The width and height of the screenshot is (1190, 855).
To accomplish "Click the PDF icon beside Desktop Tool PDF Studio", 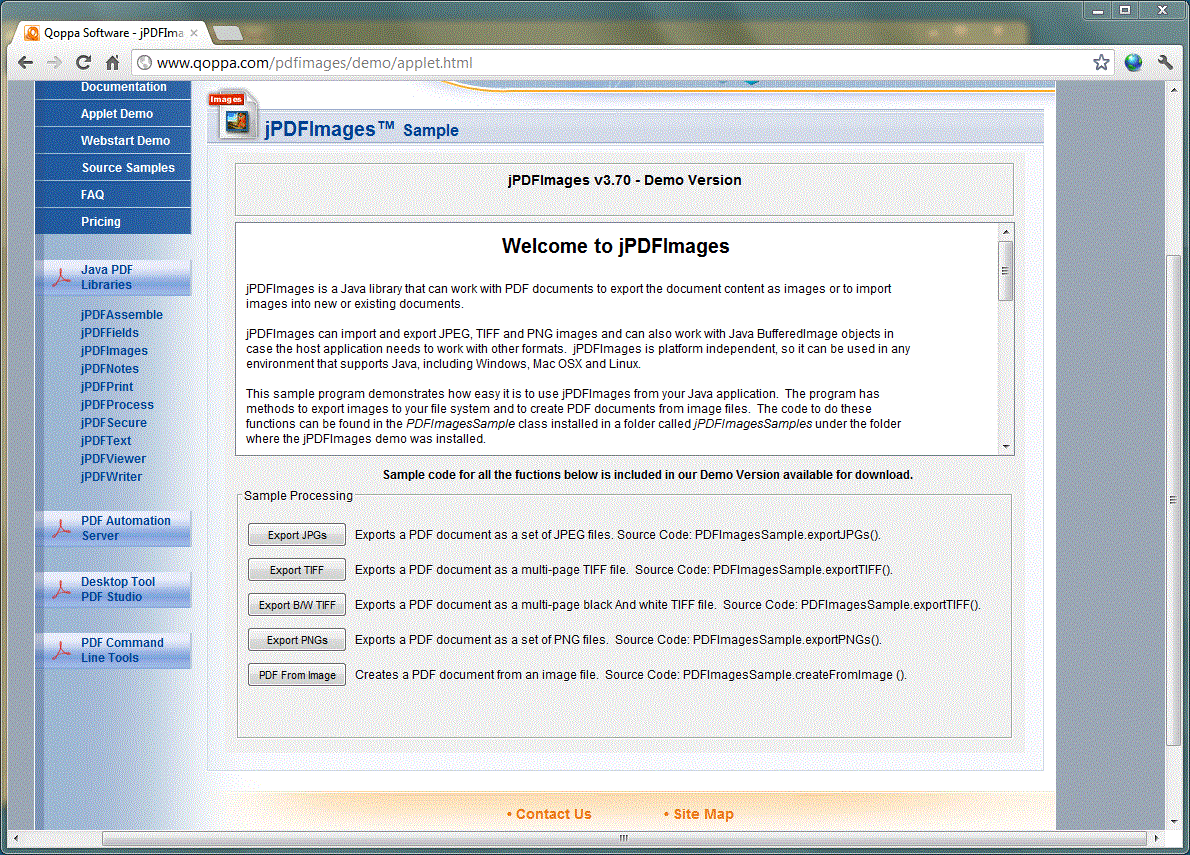I will pyautogui.click(x=61, y=589).
